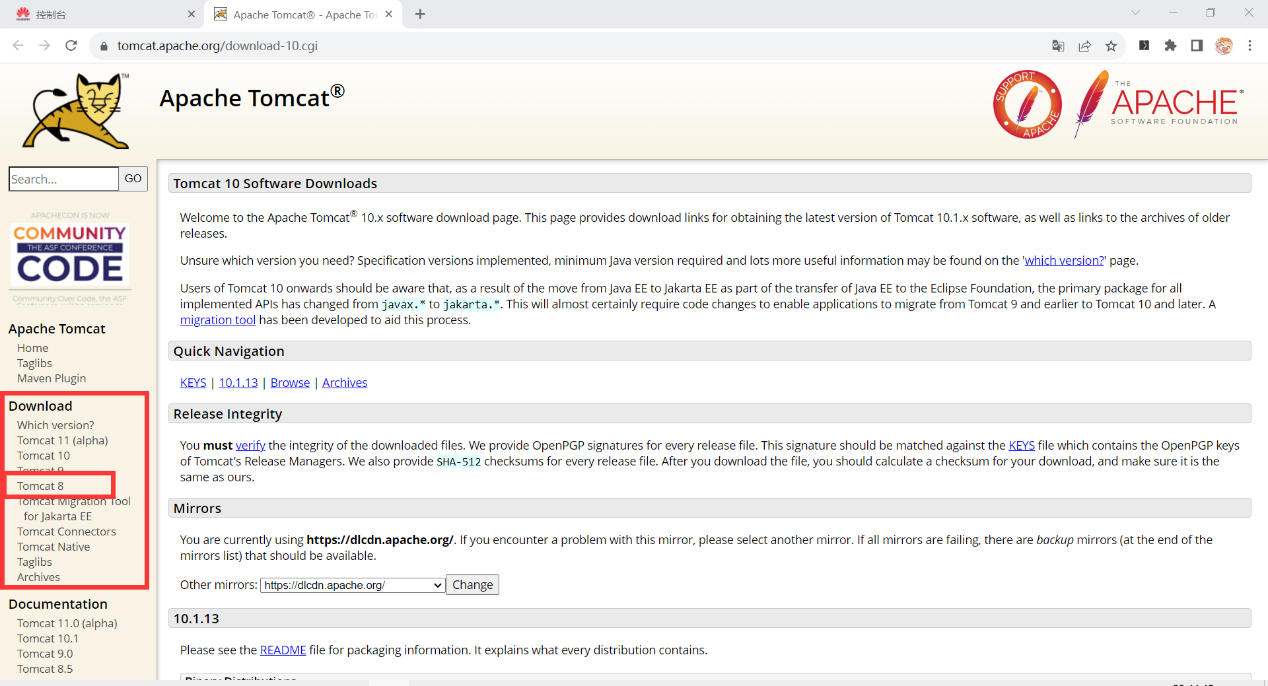The height and width of the screenshot is (686, 1268).
Task: Open the Which version? sidebar link
Action: pyautogui.click(x=56, y=425)
